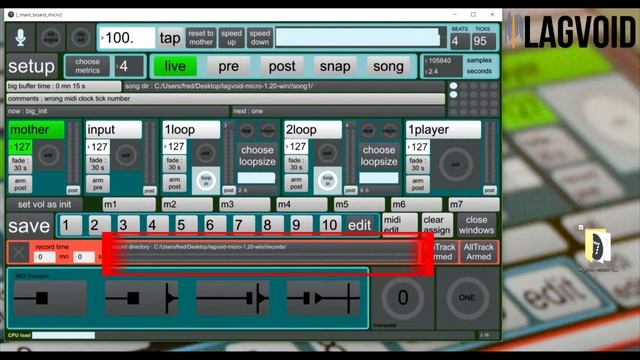This screenshot has width=640, height=360.
Task: Click the mother volume 127 number box
Action: point(20,147)
